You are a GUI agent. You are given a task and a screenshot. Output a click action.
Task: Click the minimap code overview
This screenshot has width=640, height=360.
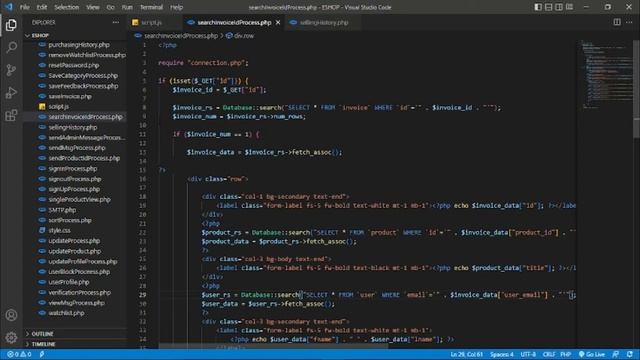click(606, 76)
